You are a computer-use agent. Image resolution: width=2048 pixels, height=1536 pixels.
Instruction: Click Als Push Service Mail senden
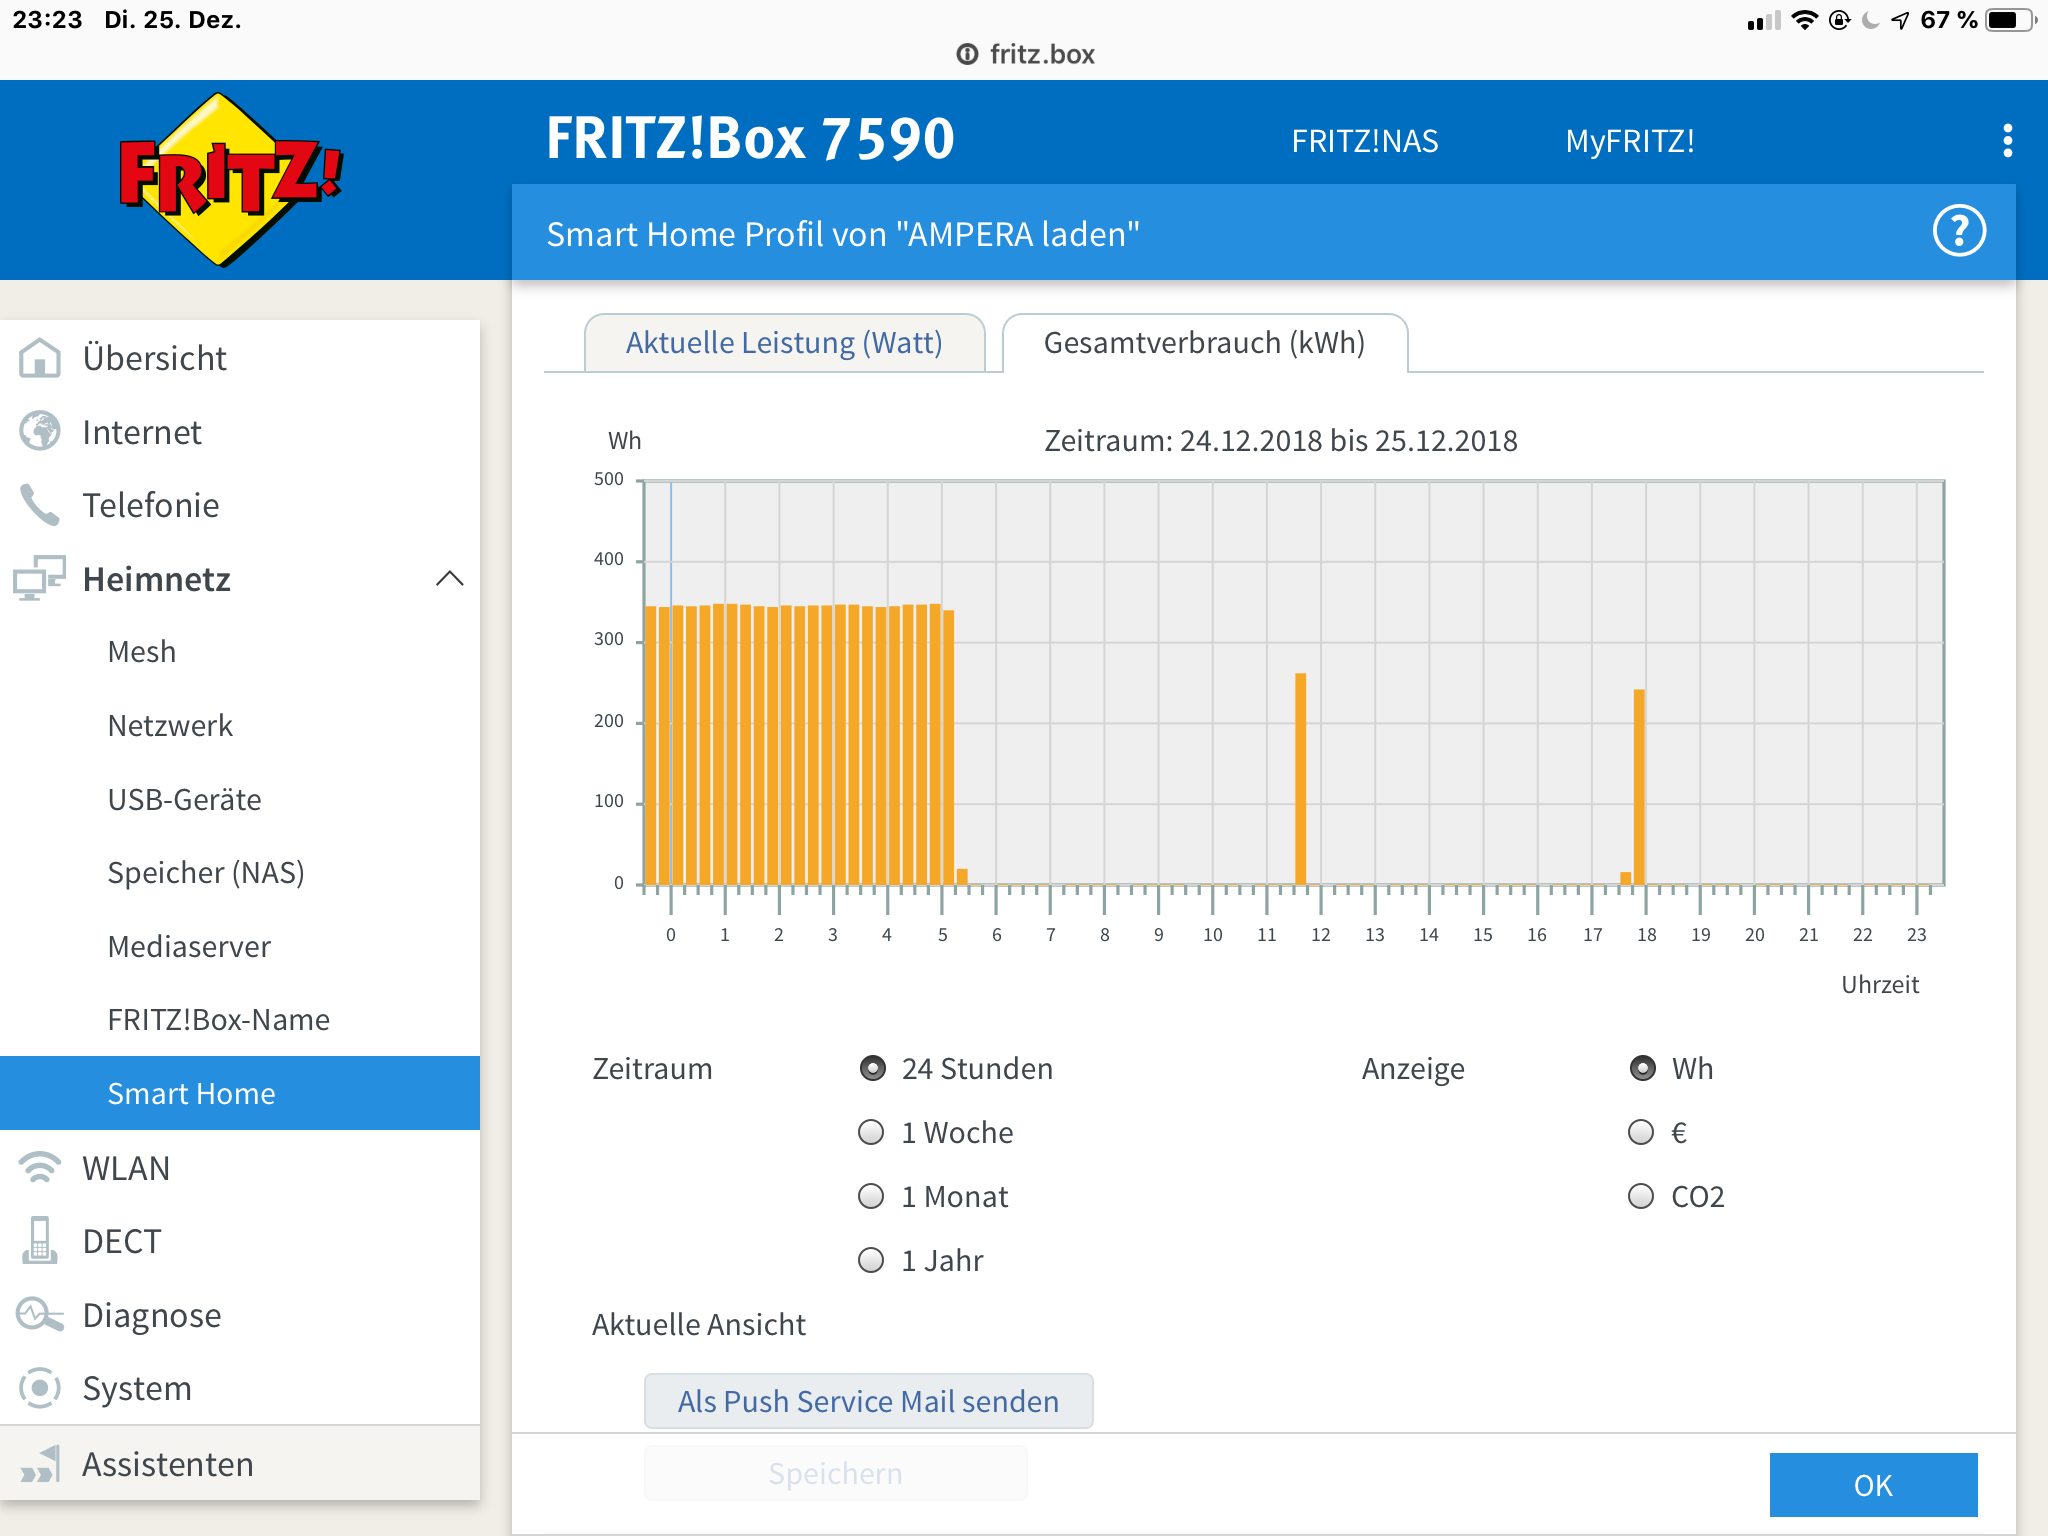coord(868,1401)
